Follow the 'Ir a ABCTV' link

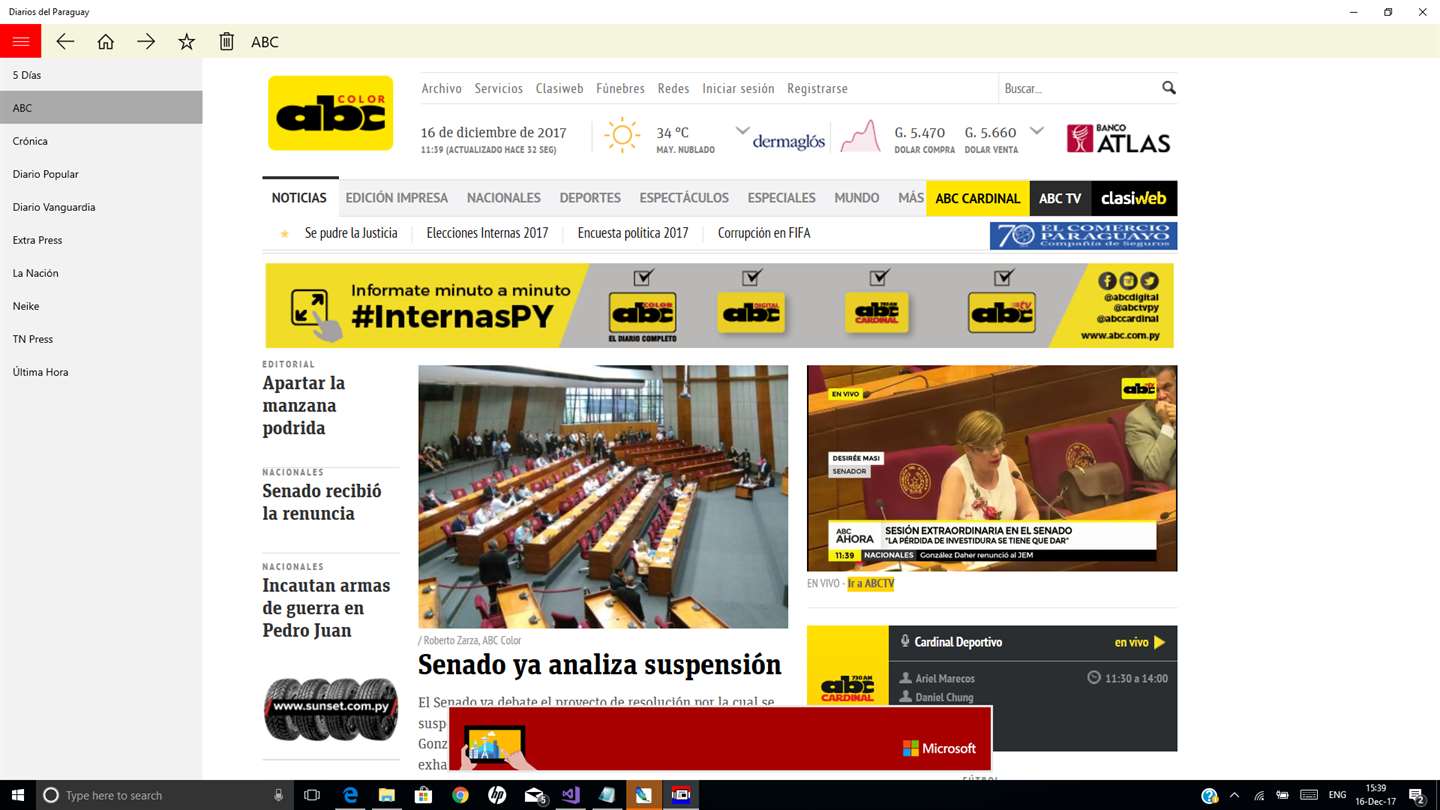871,583
